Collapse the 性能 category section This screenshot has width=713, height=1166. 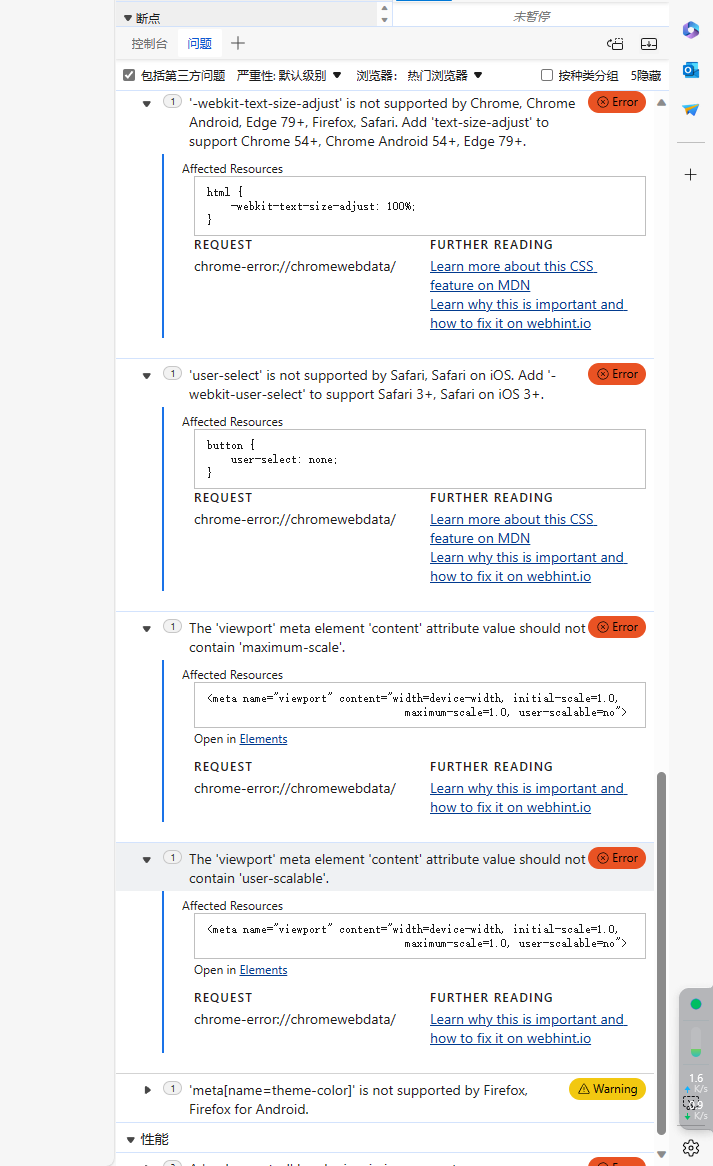(x=130, y=1139)
